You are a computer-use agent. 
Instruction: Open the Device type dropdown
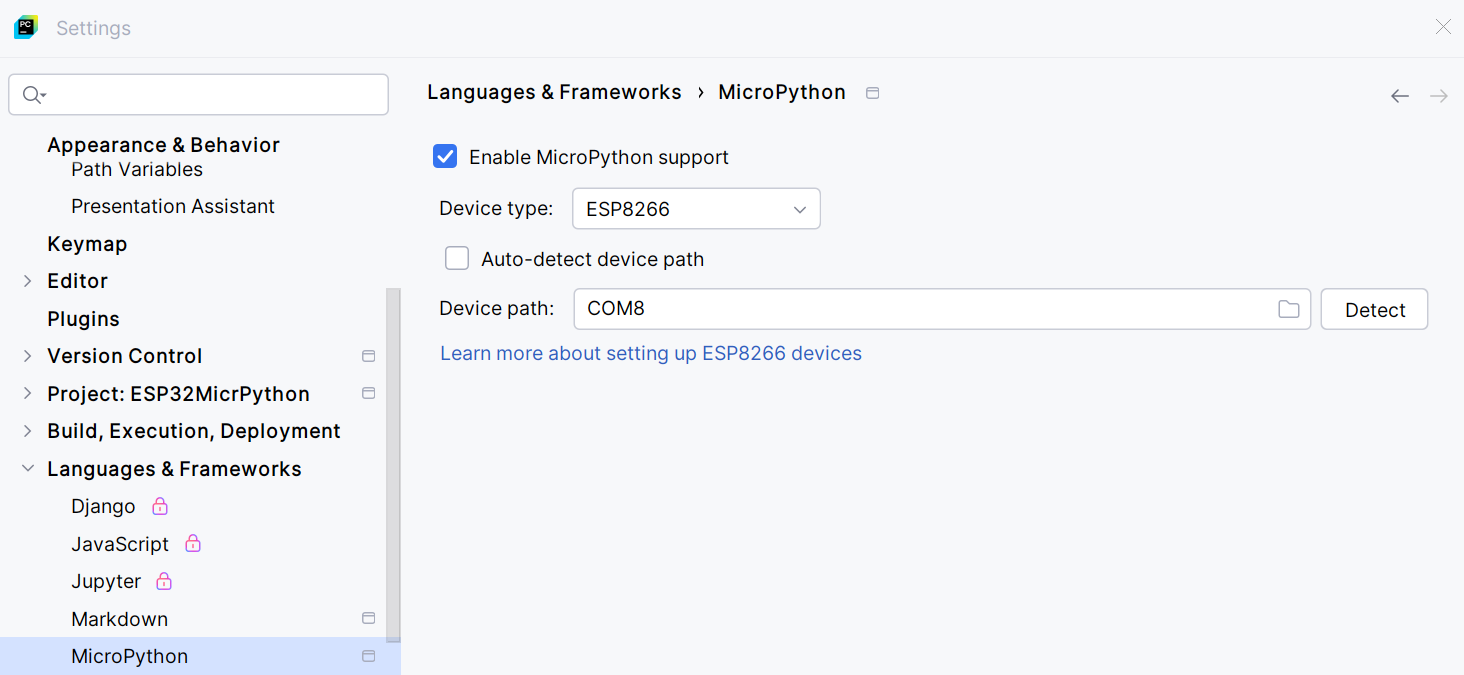click(x=696, y=209)
